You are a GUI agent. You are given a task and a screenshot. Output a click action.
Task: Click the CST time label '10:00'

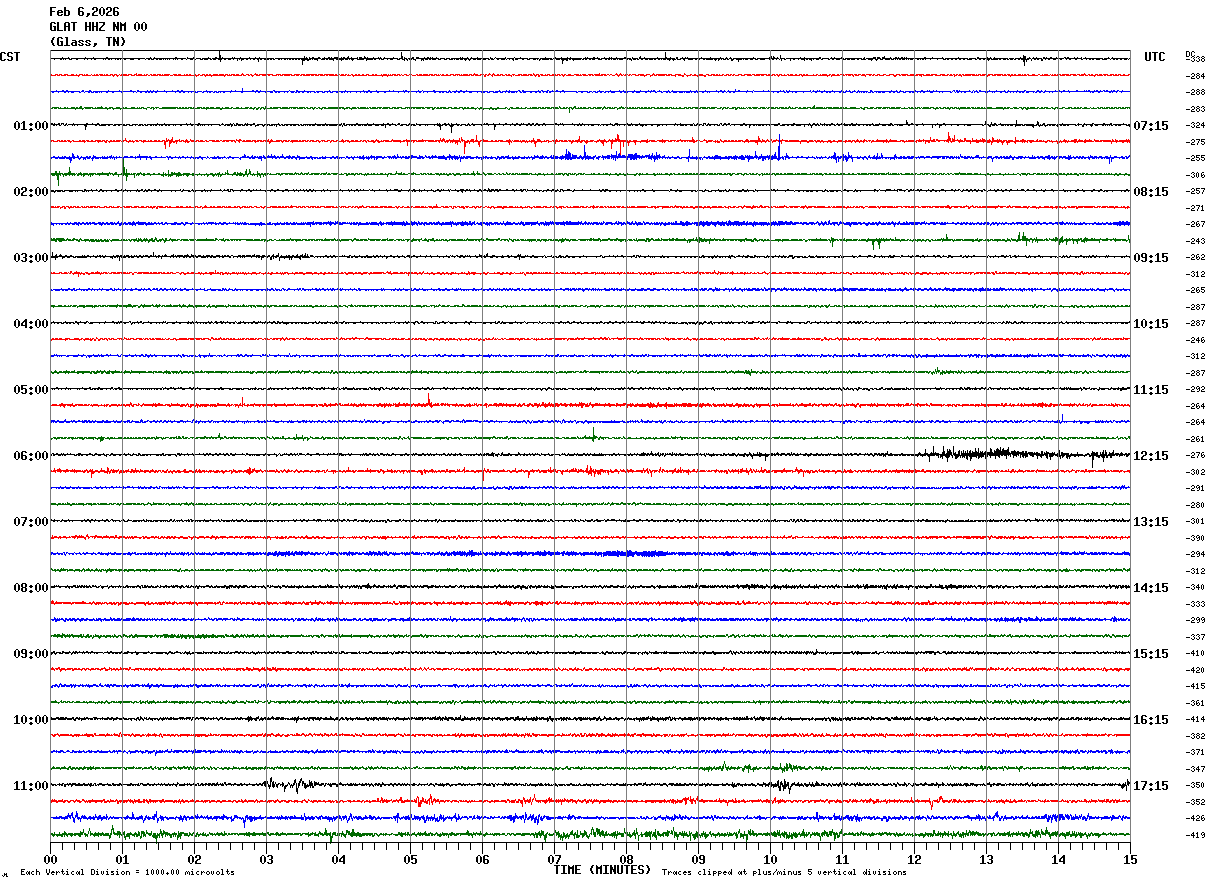[x=31, y=720]
